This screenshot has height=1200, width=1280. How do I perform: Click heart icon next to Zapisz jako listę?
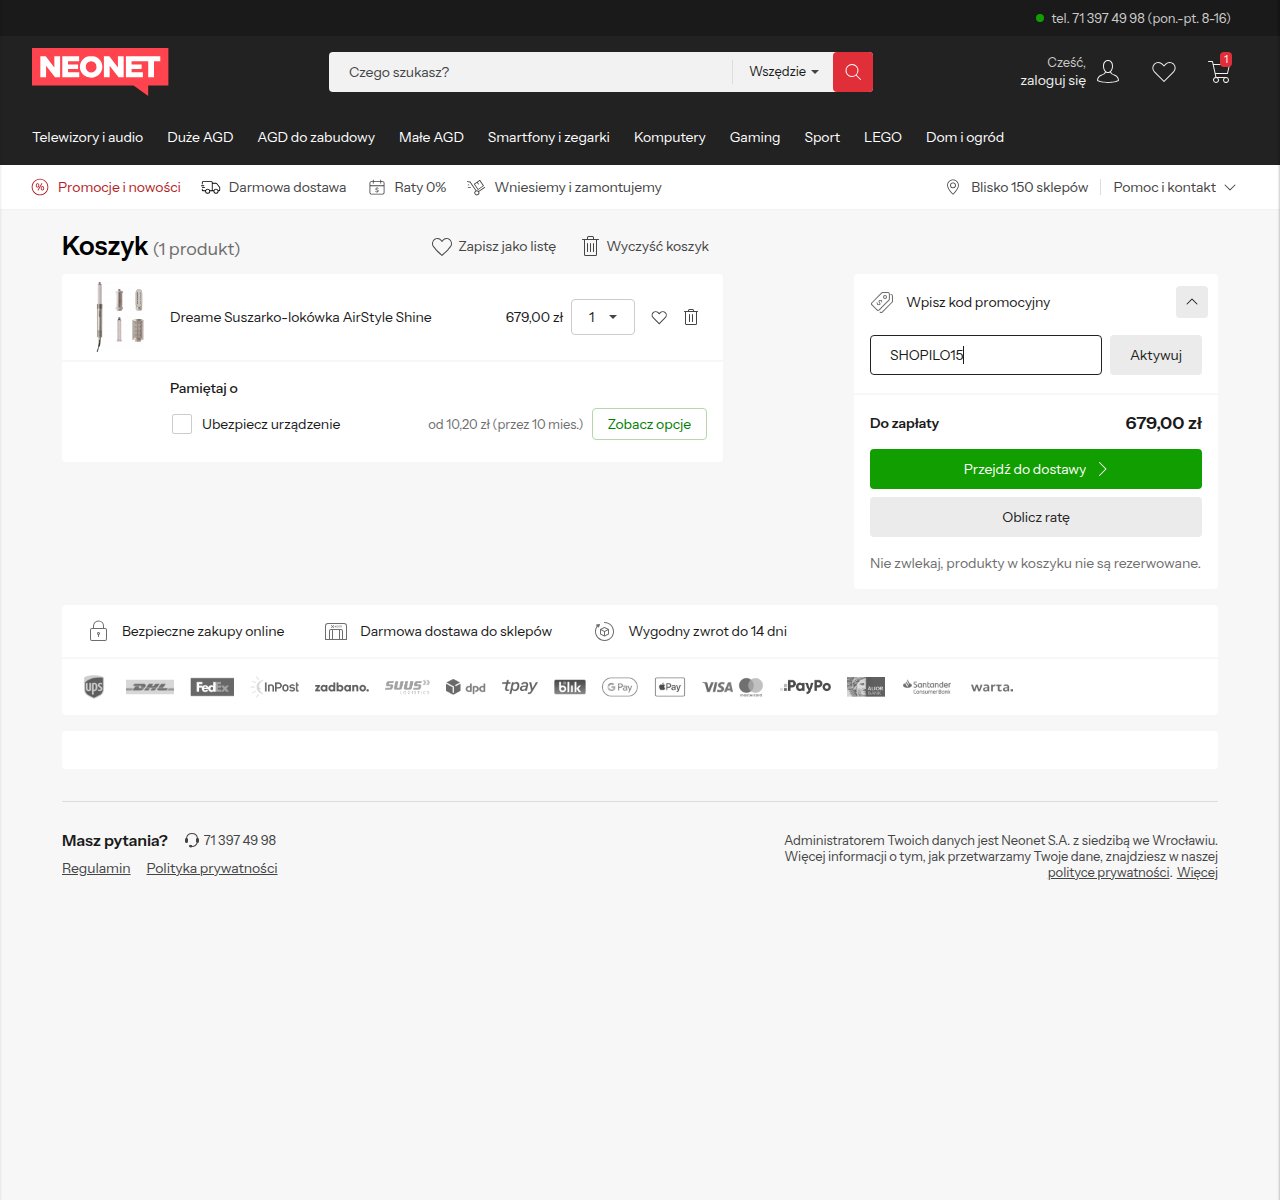(x=442, y=246)
